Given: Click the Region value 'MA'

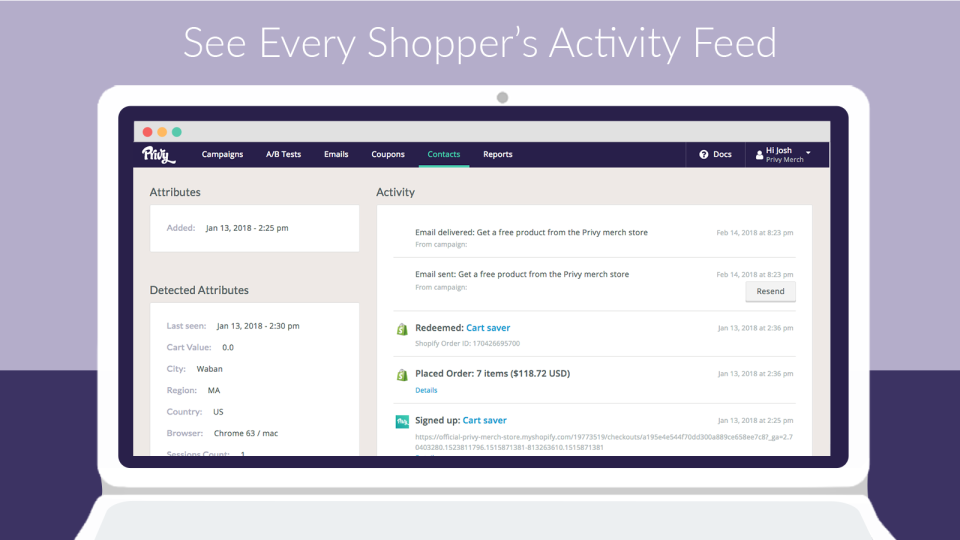Looking at the screenshot, I should (214, 390).
